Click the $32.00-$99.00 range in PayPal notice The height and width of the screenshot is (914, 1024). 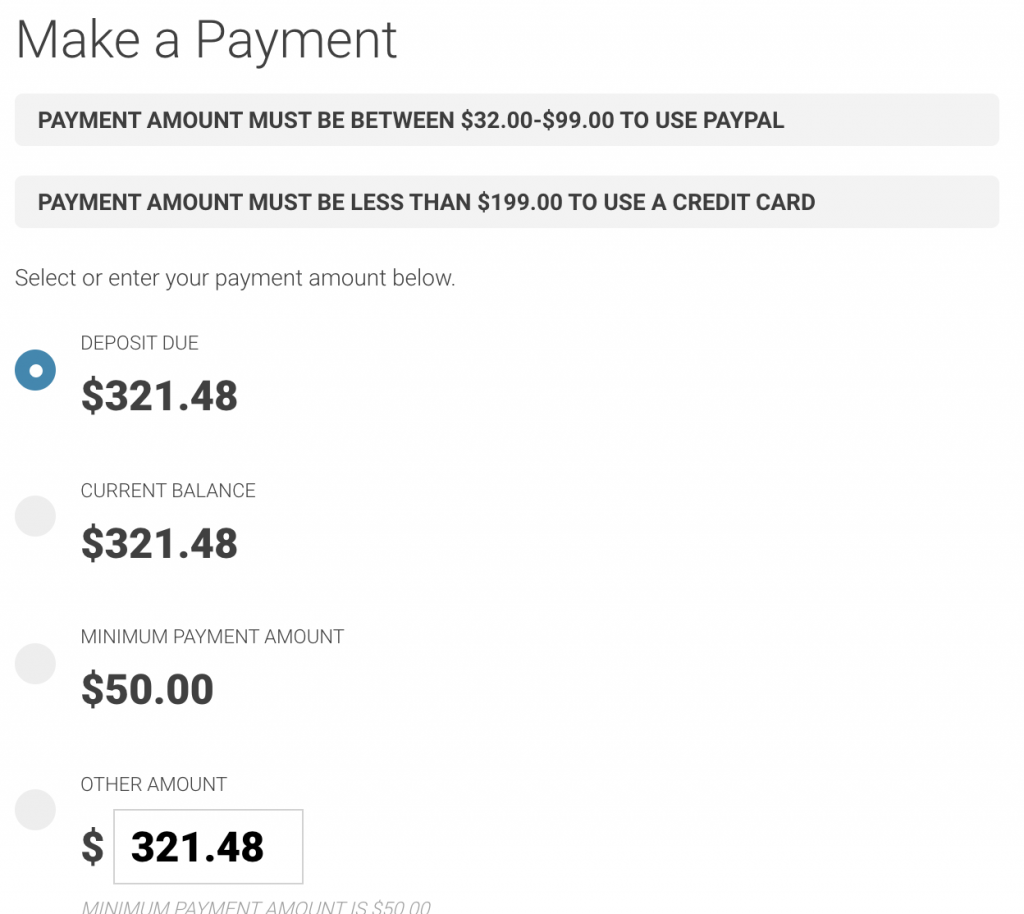(x=537, y=120)
